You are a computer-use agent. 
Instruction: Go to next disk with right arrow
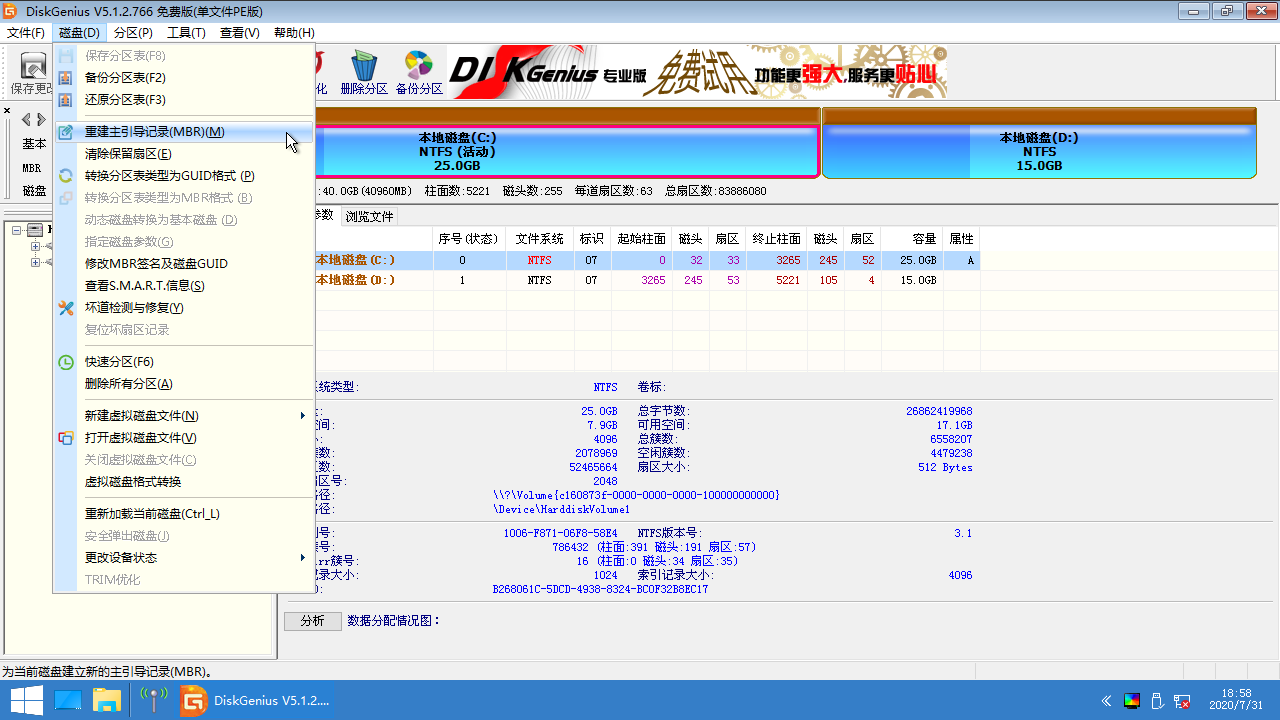click(41, 119)
